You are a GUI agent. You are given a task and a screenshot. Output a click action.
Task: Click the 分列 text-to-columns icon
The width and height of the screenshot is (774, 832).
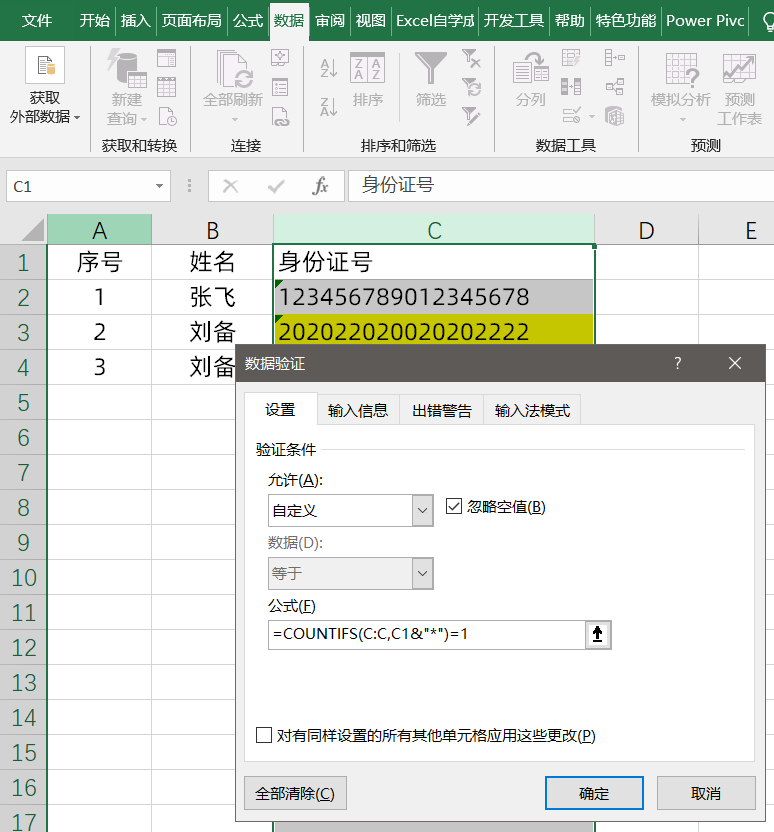[x=530, y=69]
